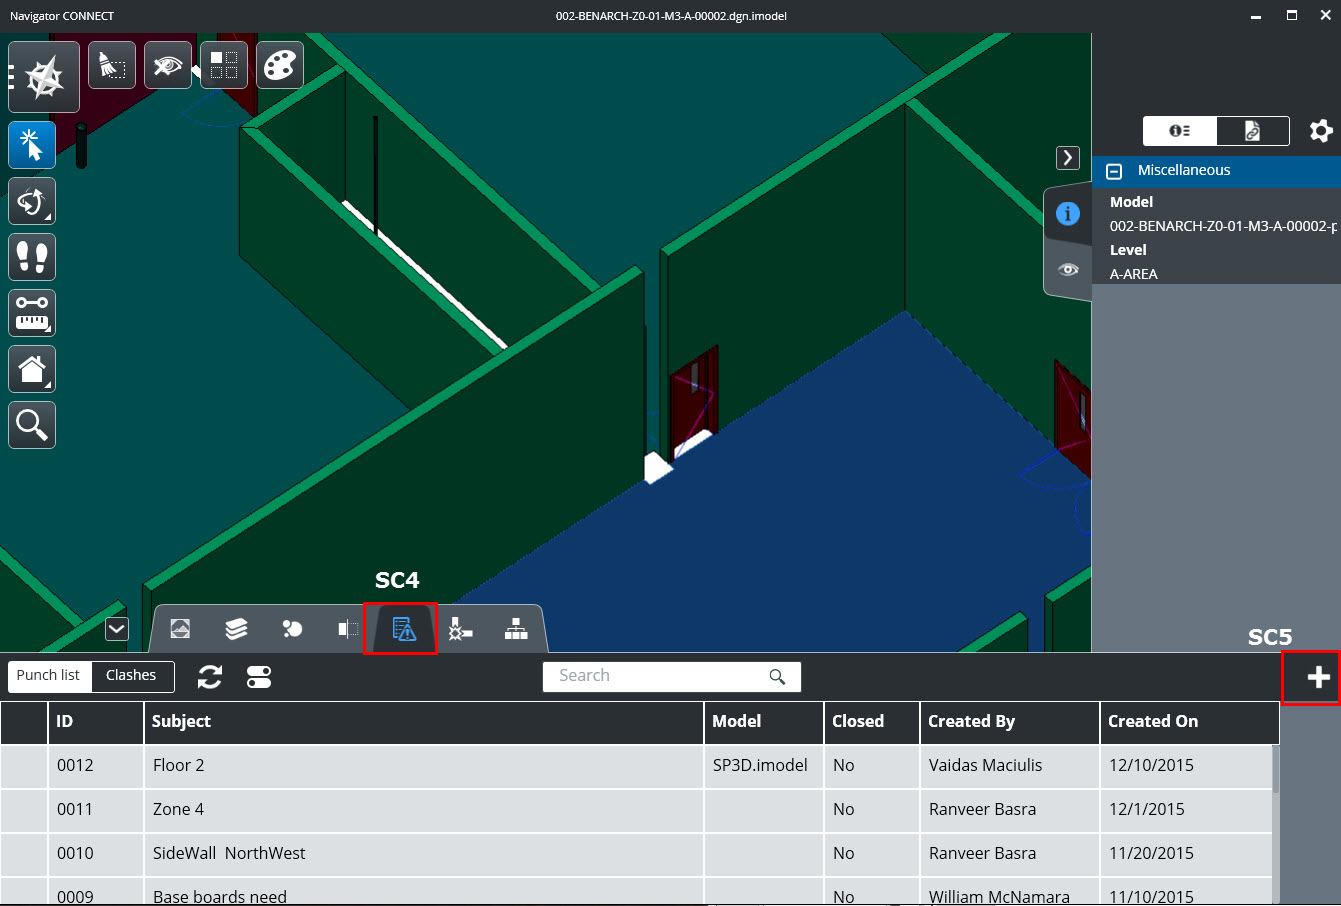Screen dimensions: 1341x906
Task: Open the filter toggles settings icon
Action: coord(259,677)
